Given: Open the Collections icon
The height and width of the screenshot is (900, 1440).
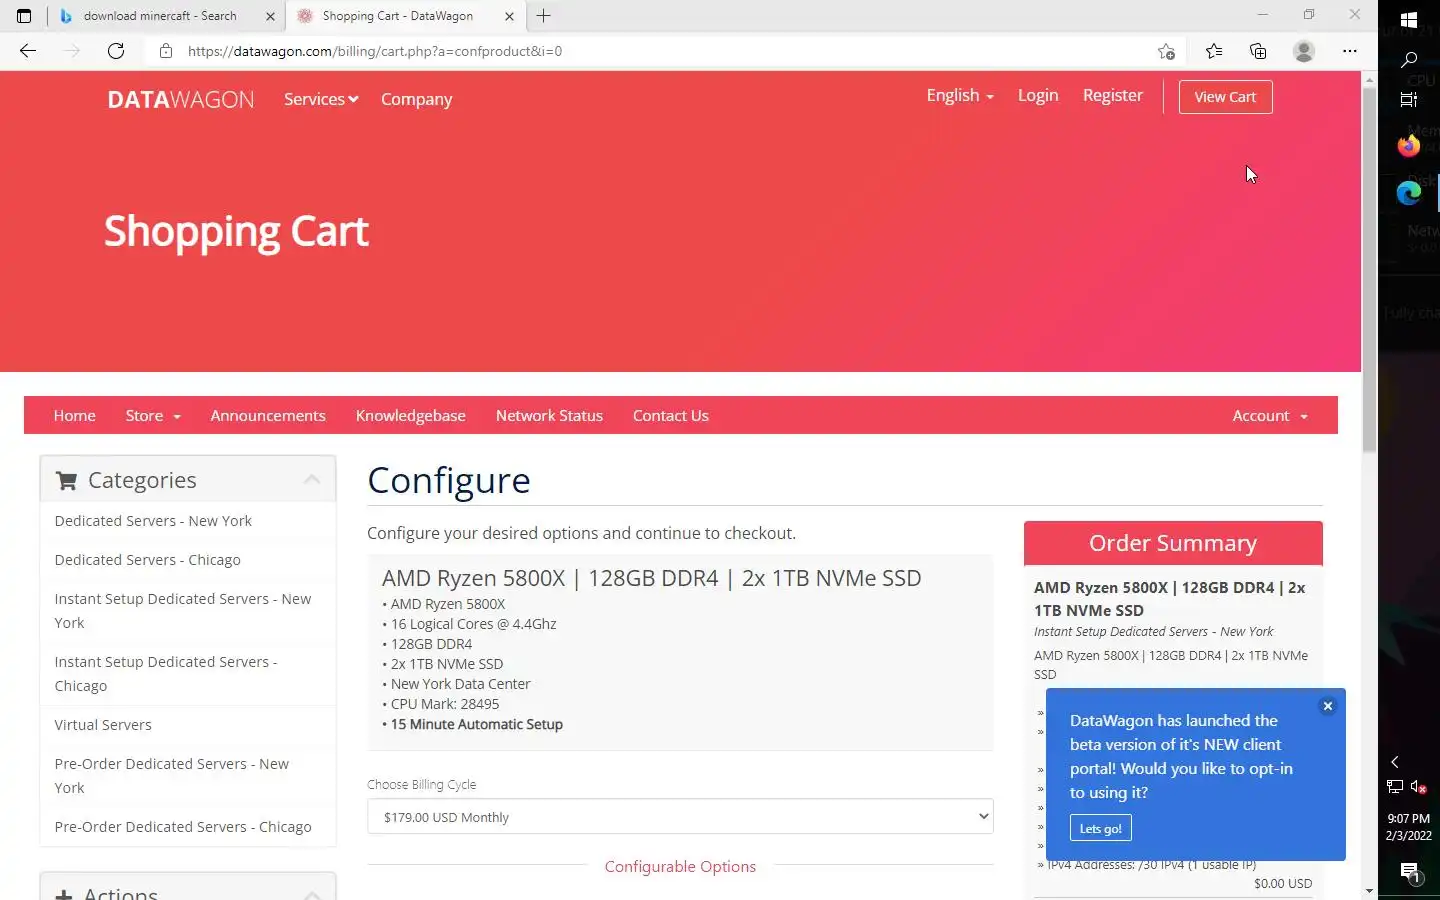Looking at the screenshot, I should click(x=1258, y=51).
